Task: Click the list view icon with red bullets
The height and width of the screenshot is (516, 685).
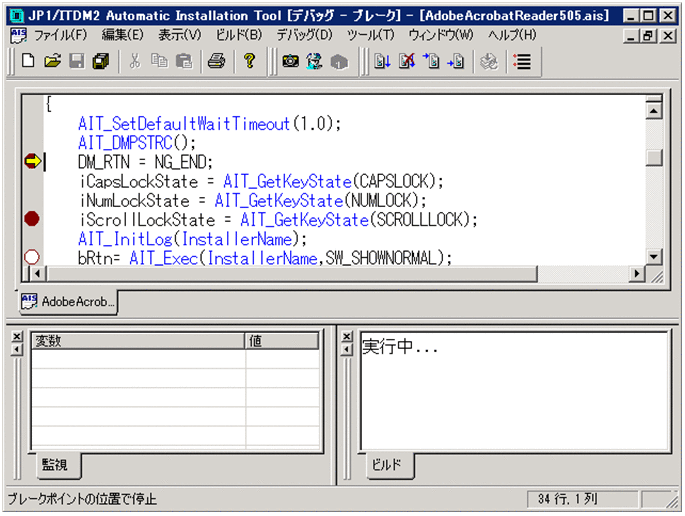Action: pyautogui.click(x=522, y=61)
